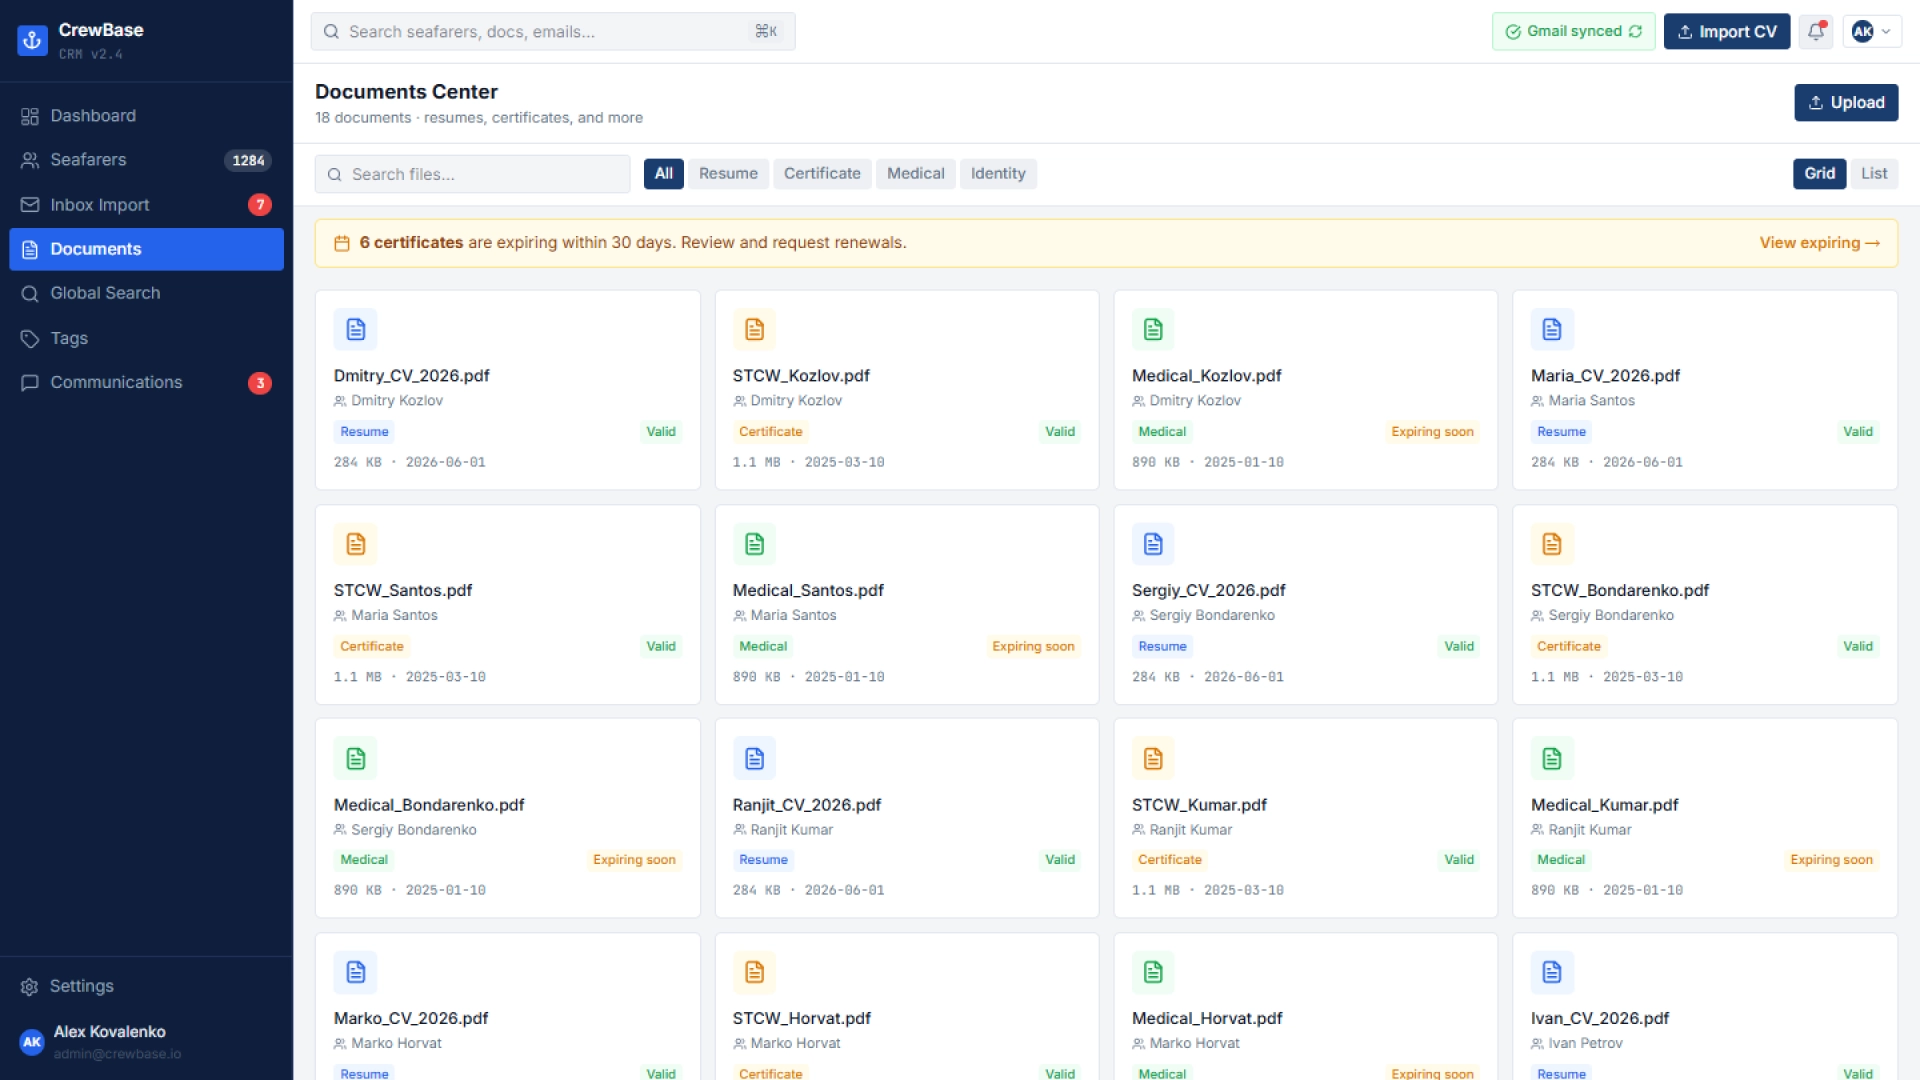Image resolution: width=1920 pixels, height=1080 pixels.
Task: Click the Medical_Bondarenko.pdf file icon
Action: click(x=355, y=759)
